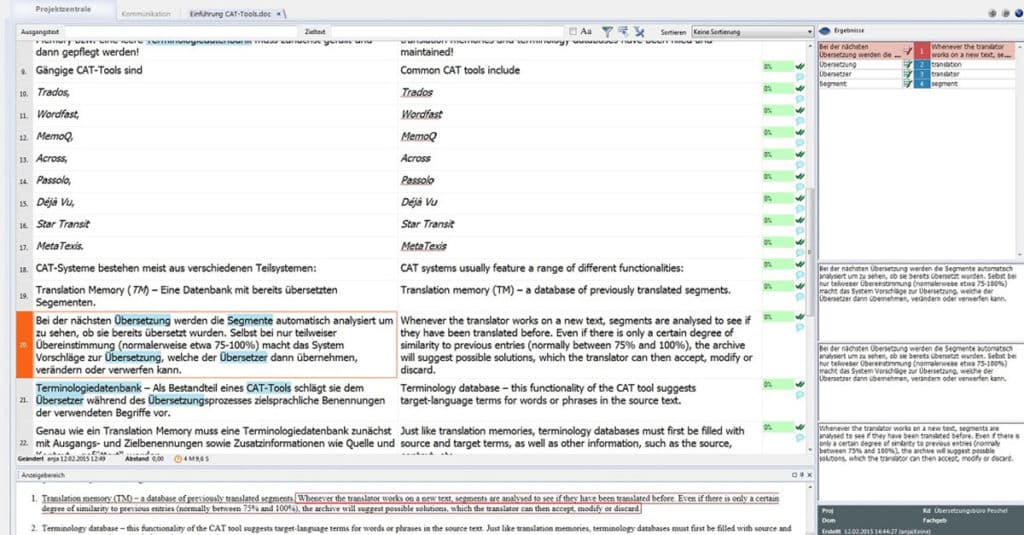Screen dimensions: 1024x535
Task: Click the highlighted term Segmente in source segment 20
Action: coord(250,320)
